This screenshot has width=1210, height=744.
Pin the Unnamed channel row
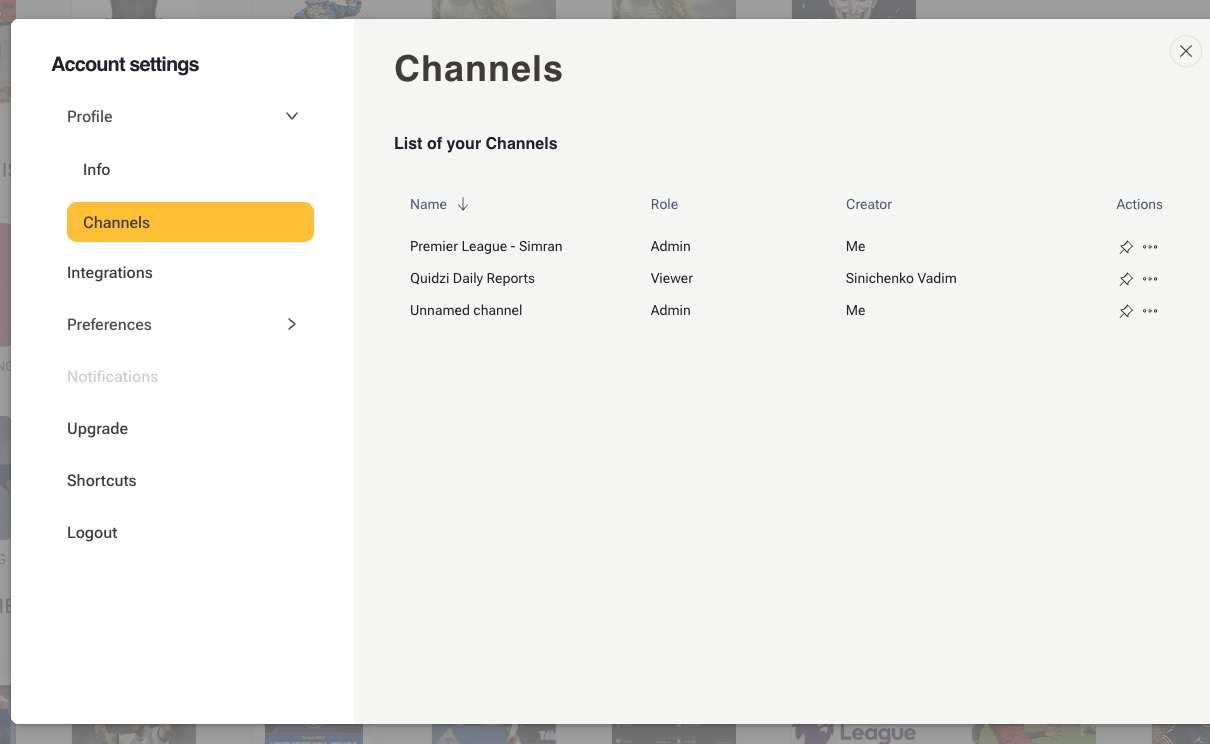coord(1126,311)
